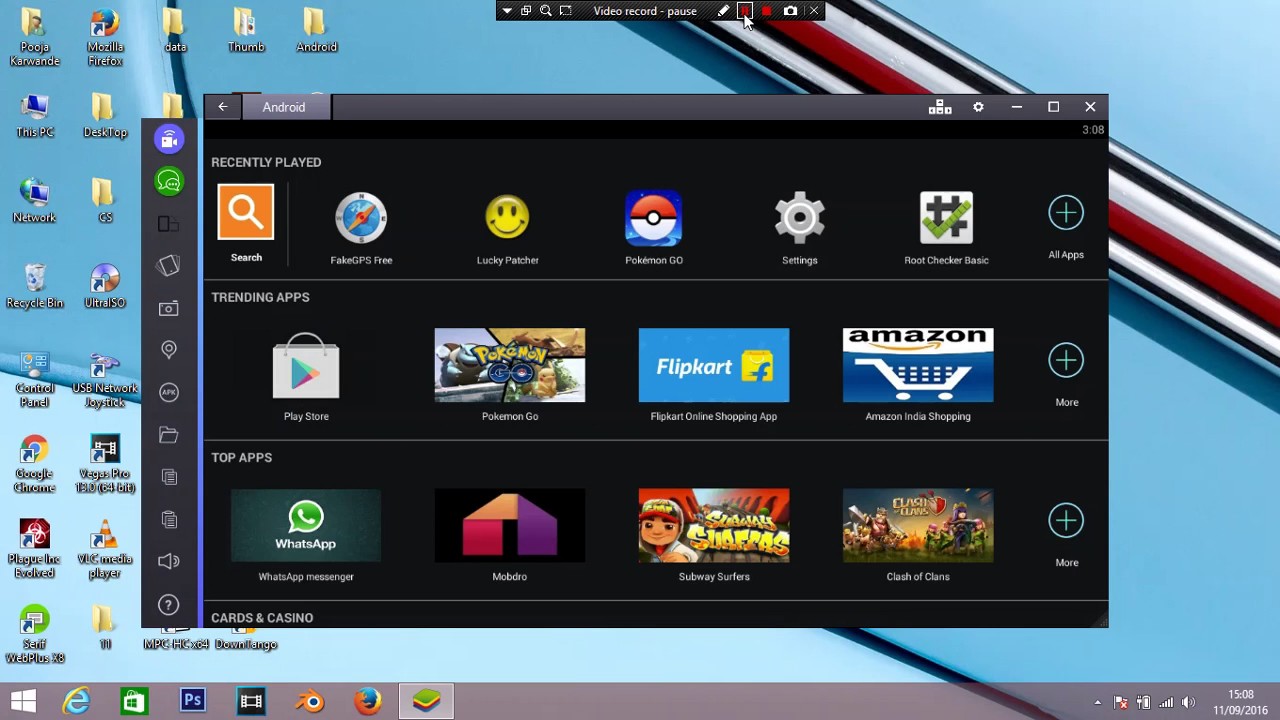Stop the video recording
Viewport: 1280px width, 720px height.
[766, 11]
